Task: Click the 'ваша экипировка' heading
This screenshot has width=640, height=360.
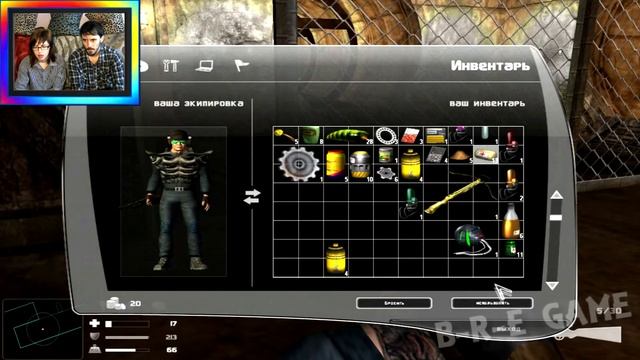Action: (199, 103)
